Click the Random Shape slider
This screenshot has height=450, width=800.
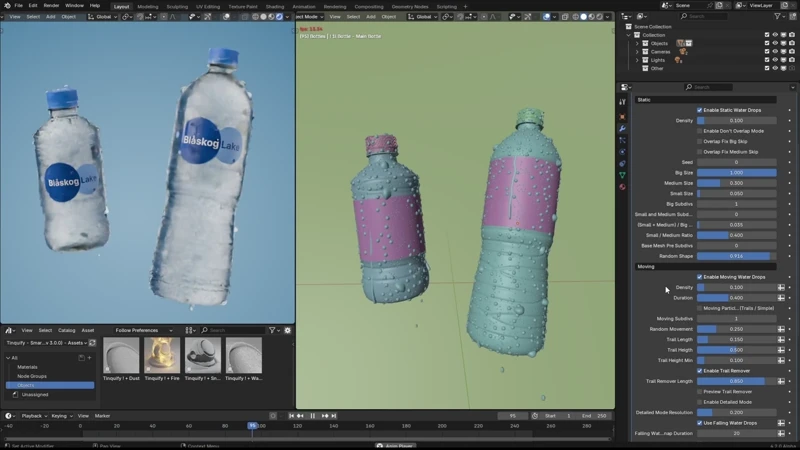(x=736, y=256)
